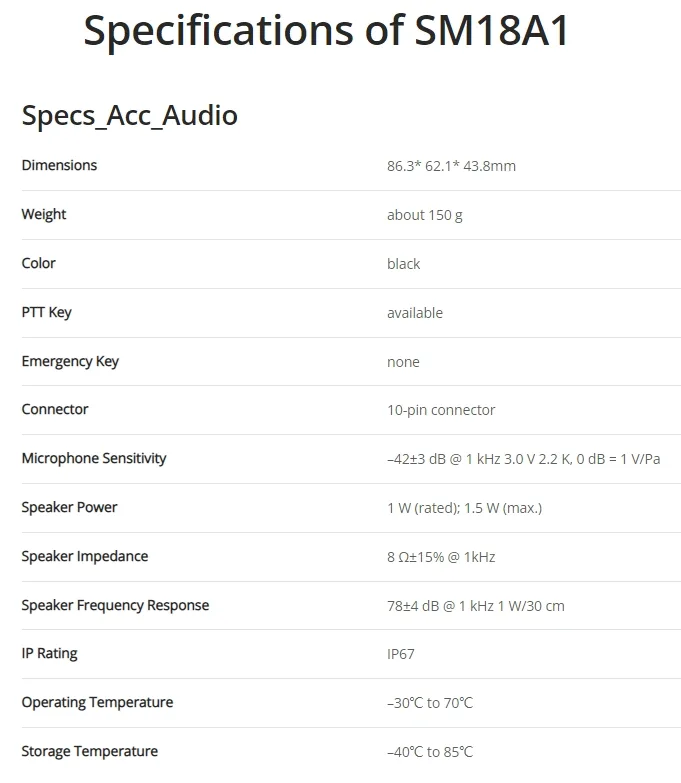Click the Color label

(x=38, y=263)
